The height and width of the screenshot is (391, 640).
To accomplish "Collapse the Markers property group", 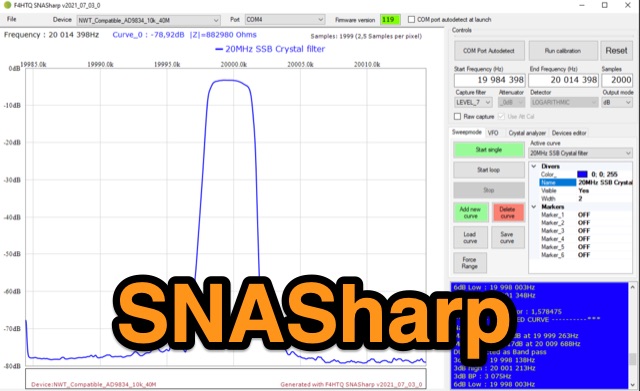I will pos(534,207).
